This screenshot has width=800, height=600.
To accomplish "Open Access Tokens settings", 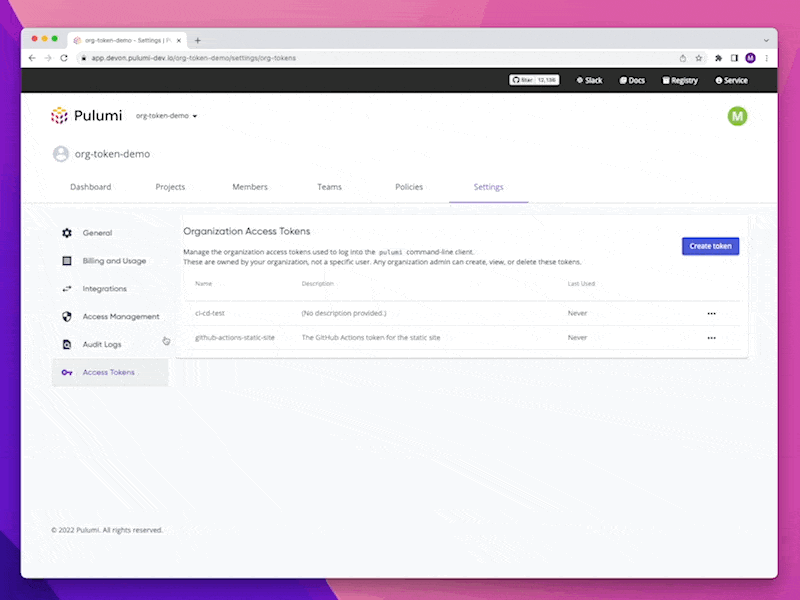I will [110, 372].
